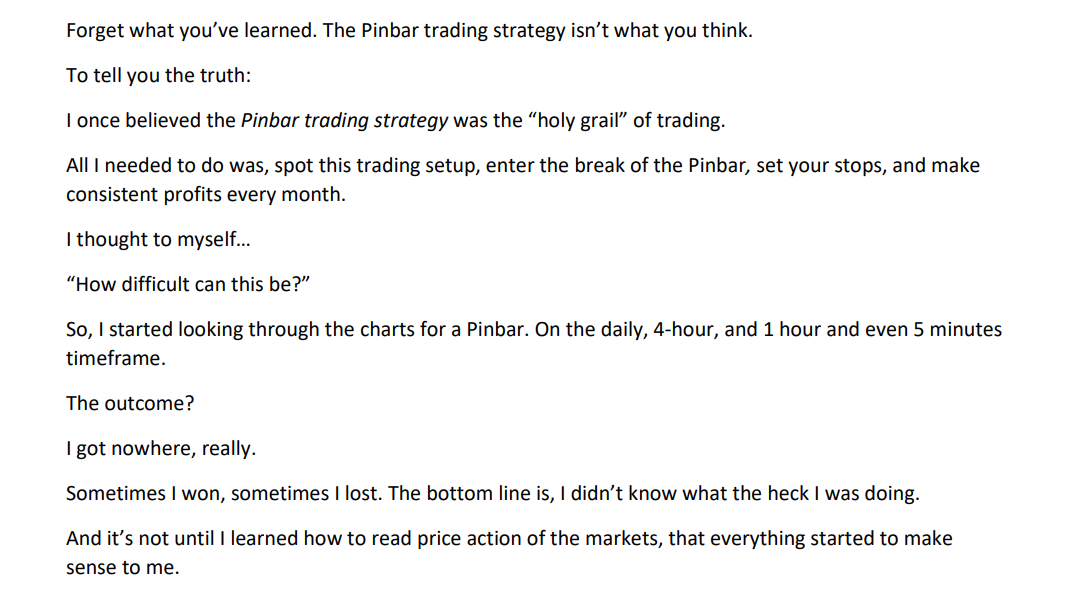Click the words 'what the heck I was doing'

click(800, 494)
